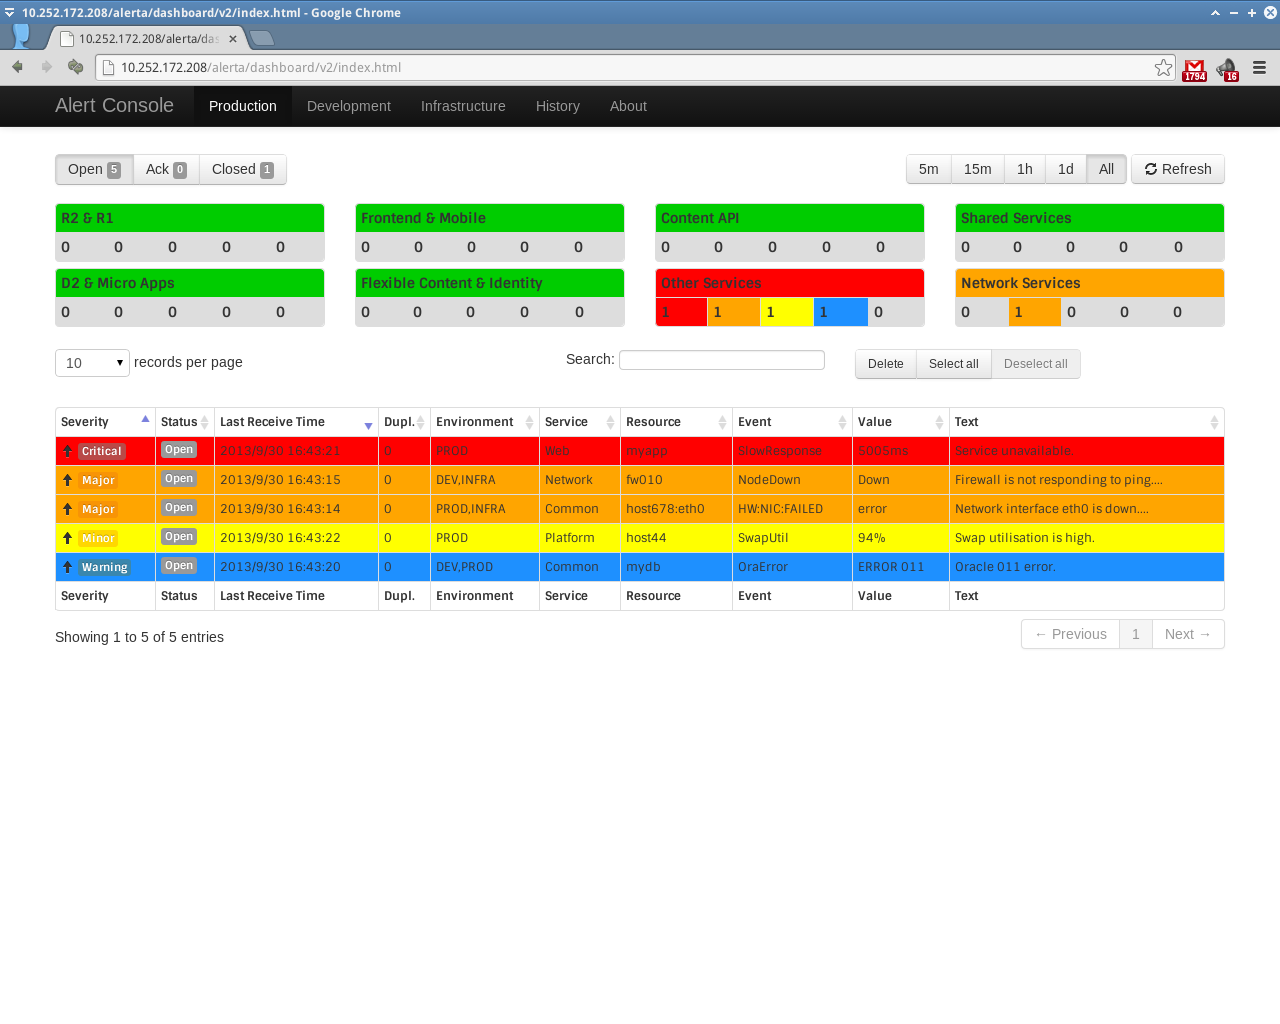Go to Previous page

1070,634
